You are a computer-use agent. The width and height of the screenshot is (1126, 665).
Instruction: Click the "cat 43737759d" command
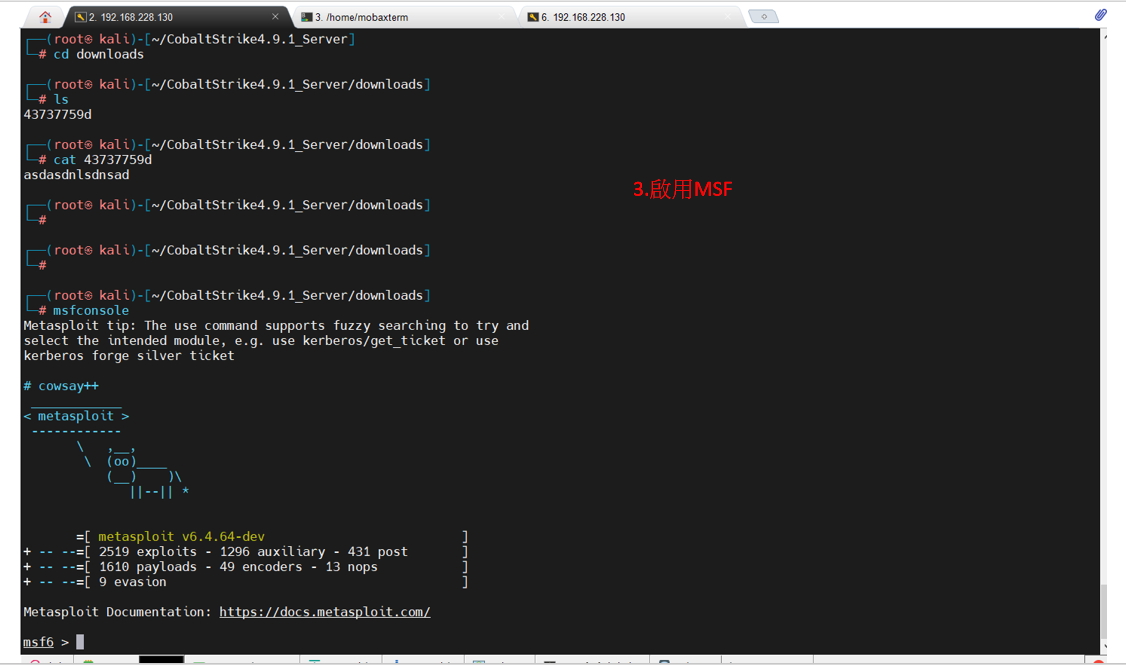103,160
